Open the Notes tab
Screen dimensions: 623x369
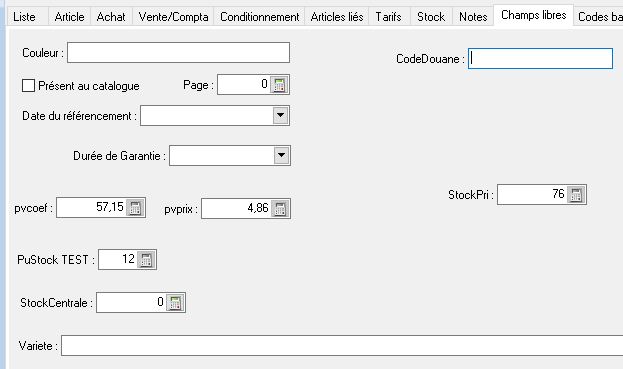(473, 17)
